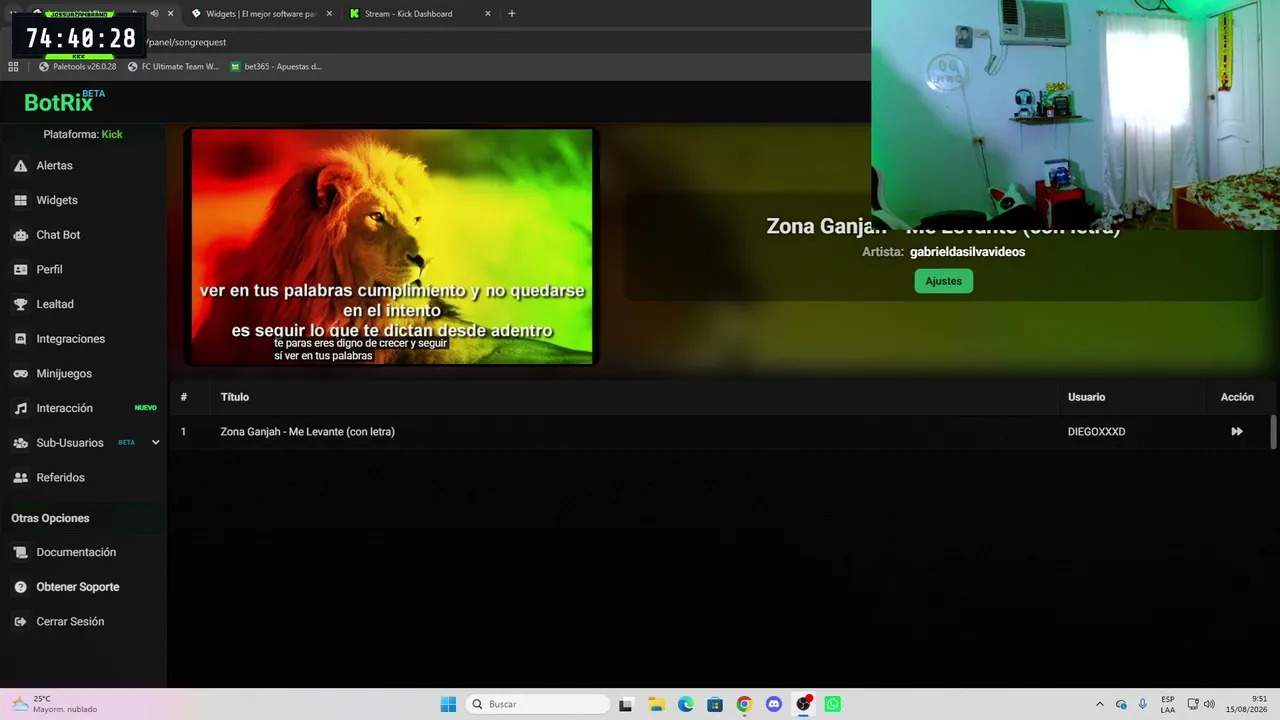Open network and volume tray icons
Image resolution: width=1280 pixels, height=720 pixels.
click(x=1201, y=704)
